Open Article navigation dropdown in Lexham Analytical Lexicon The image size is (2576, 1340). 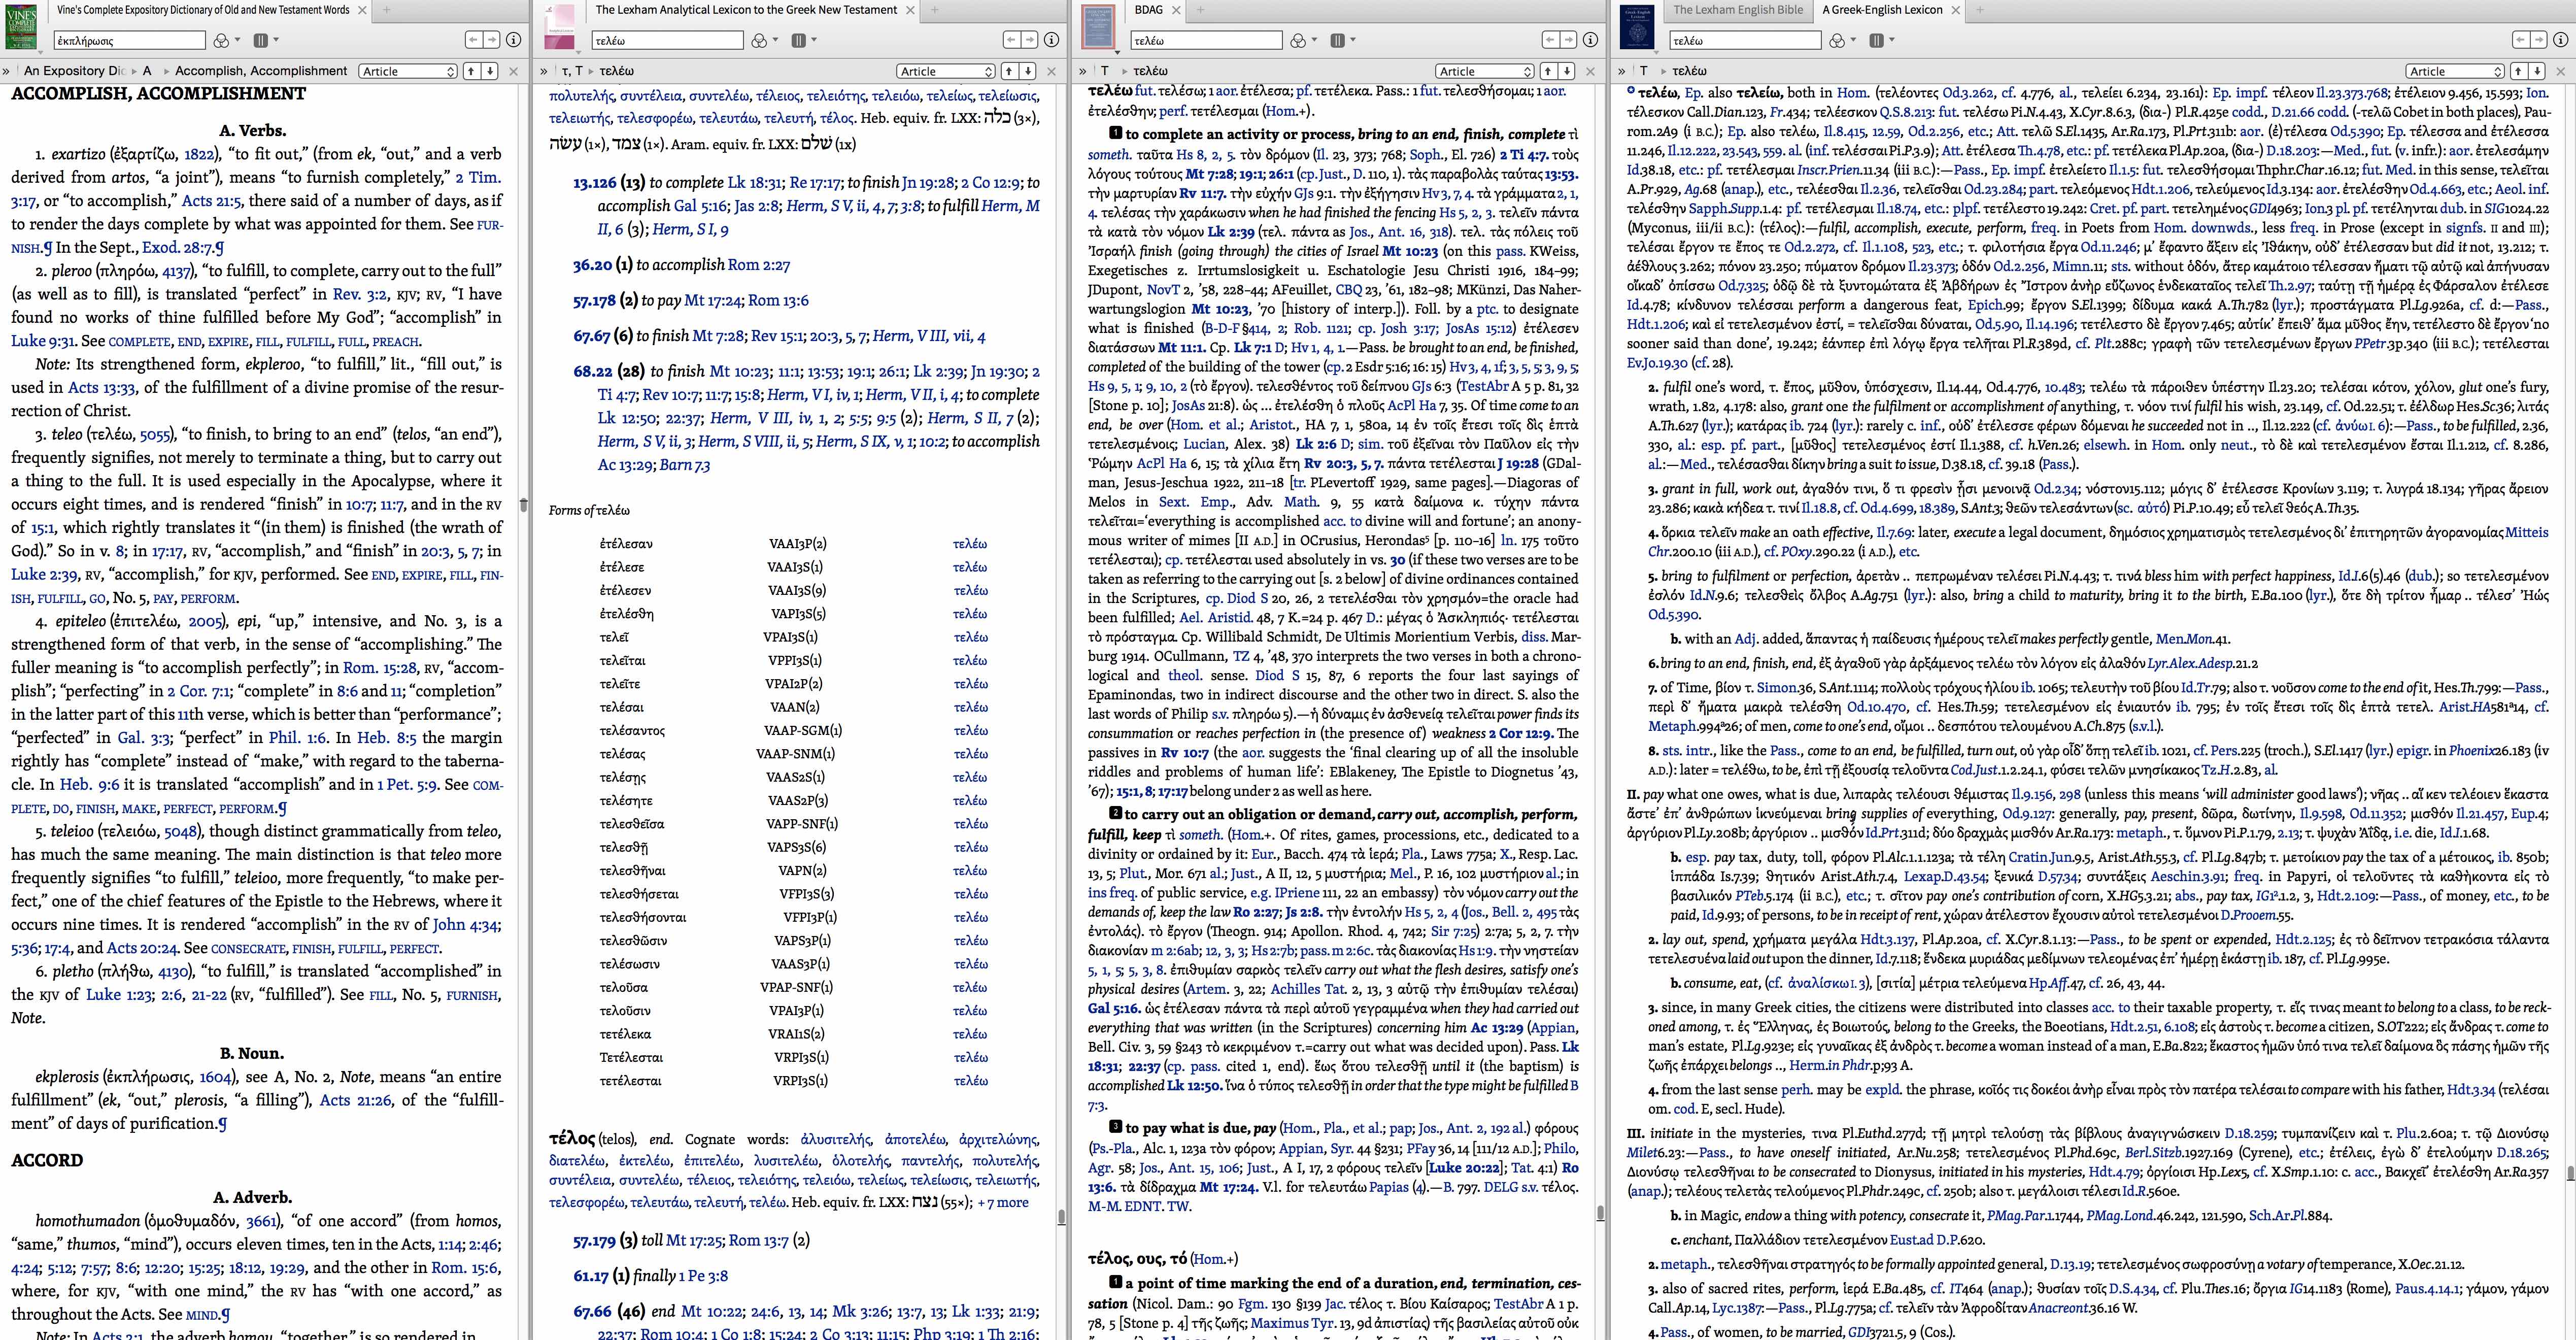(x=946, y=71)
